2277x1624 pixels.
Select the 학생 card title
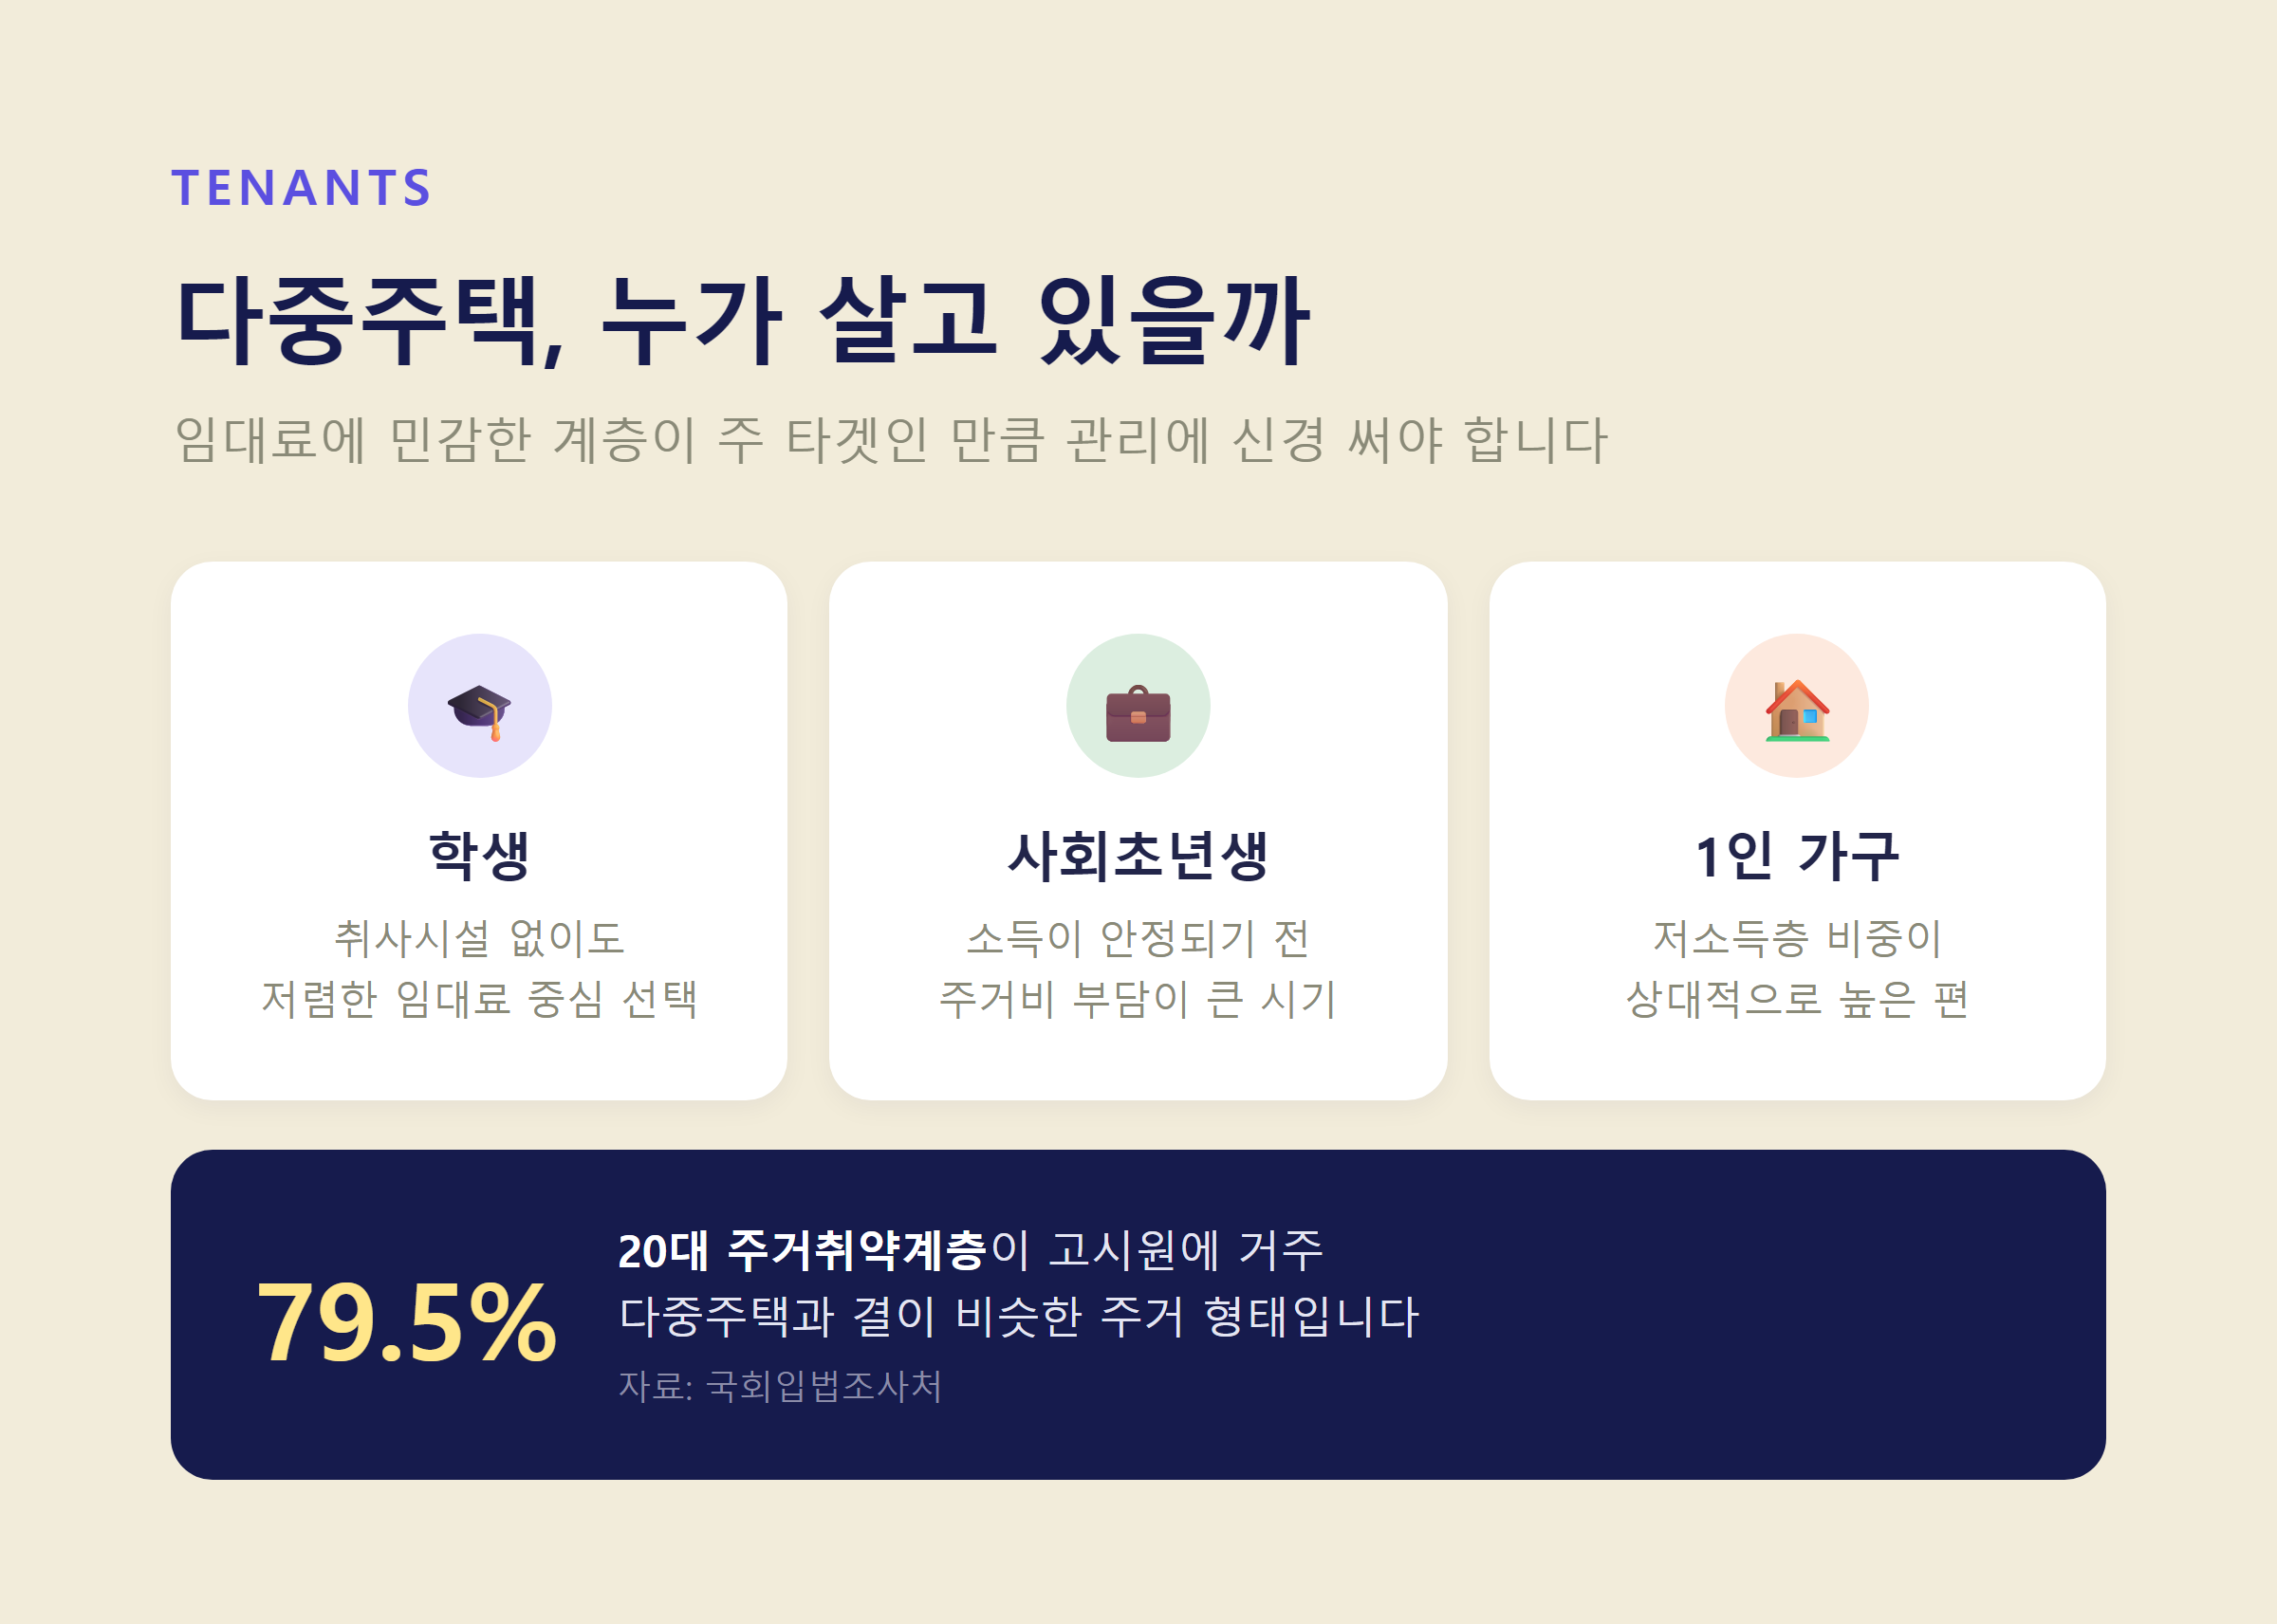pos(479,856)
